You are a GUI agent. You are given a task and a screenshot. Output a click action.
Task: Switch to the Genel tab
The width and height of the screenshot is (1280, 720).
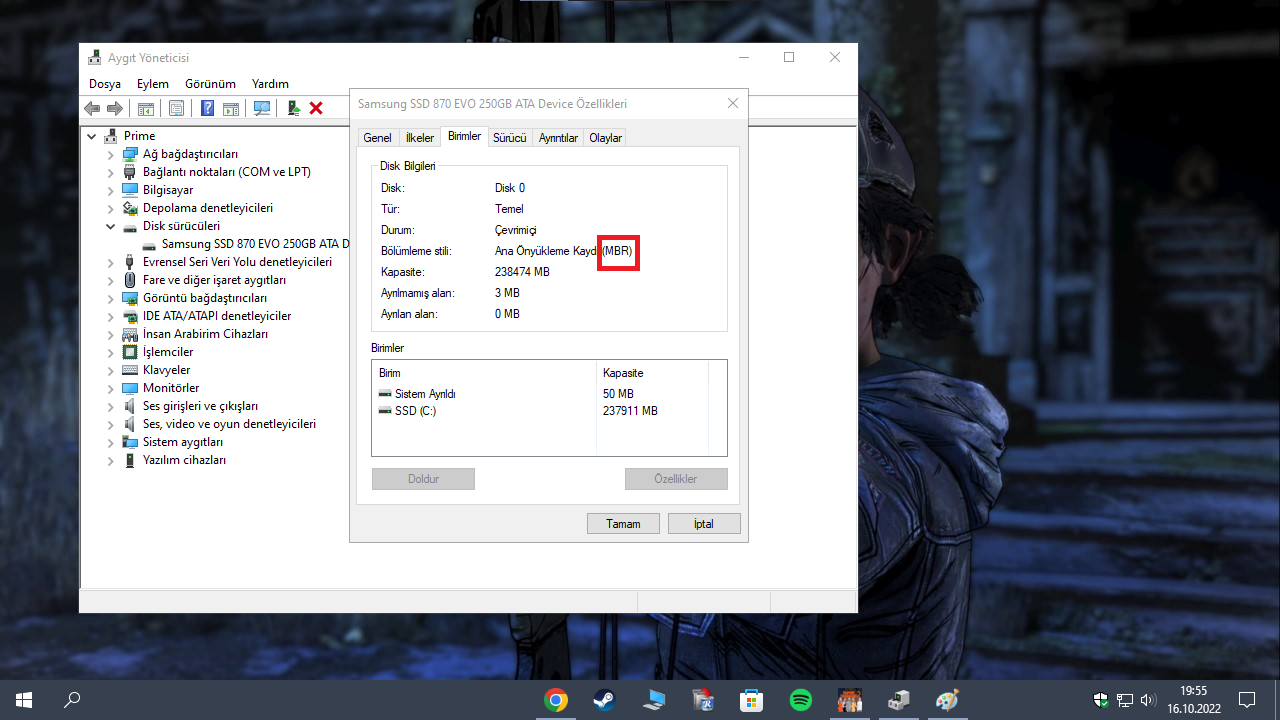(377, 138)
